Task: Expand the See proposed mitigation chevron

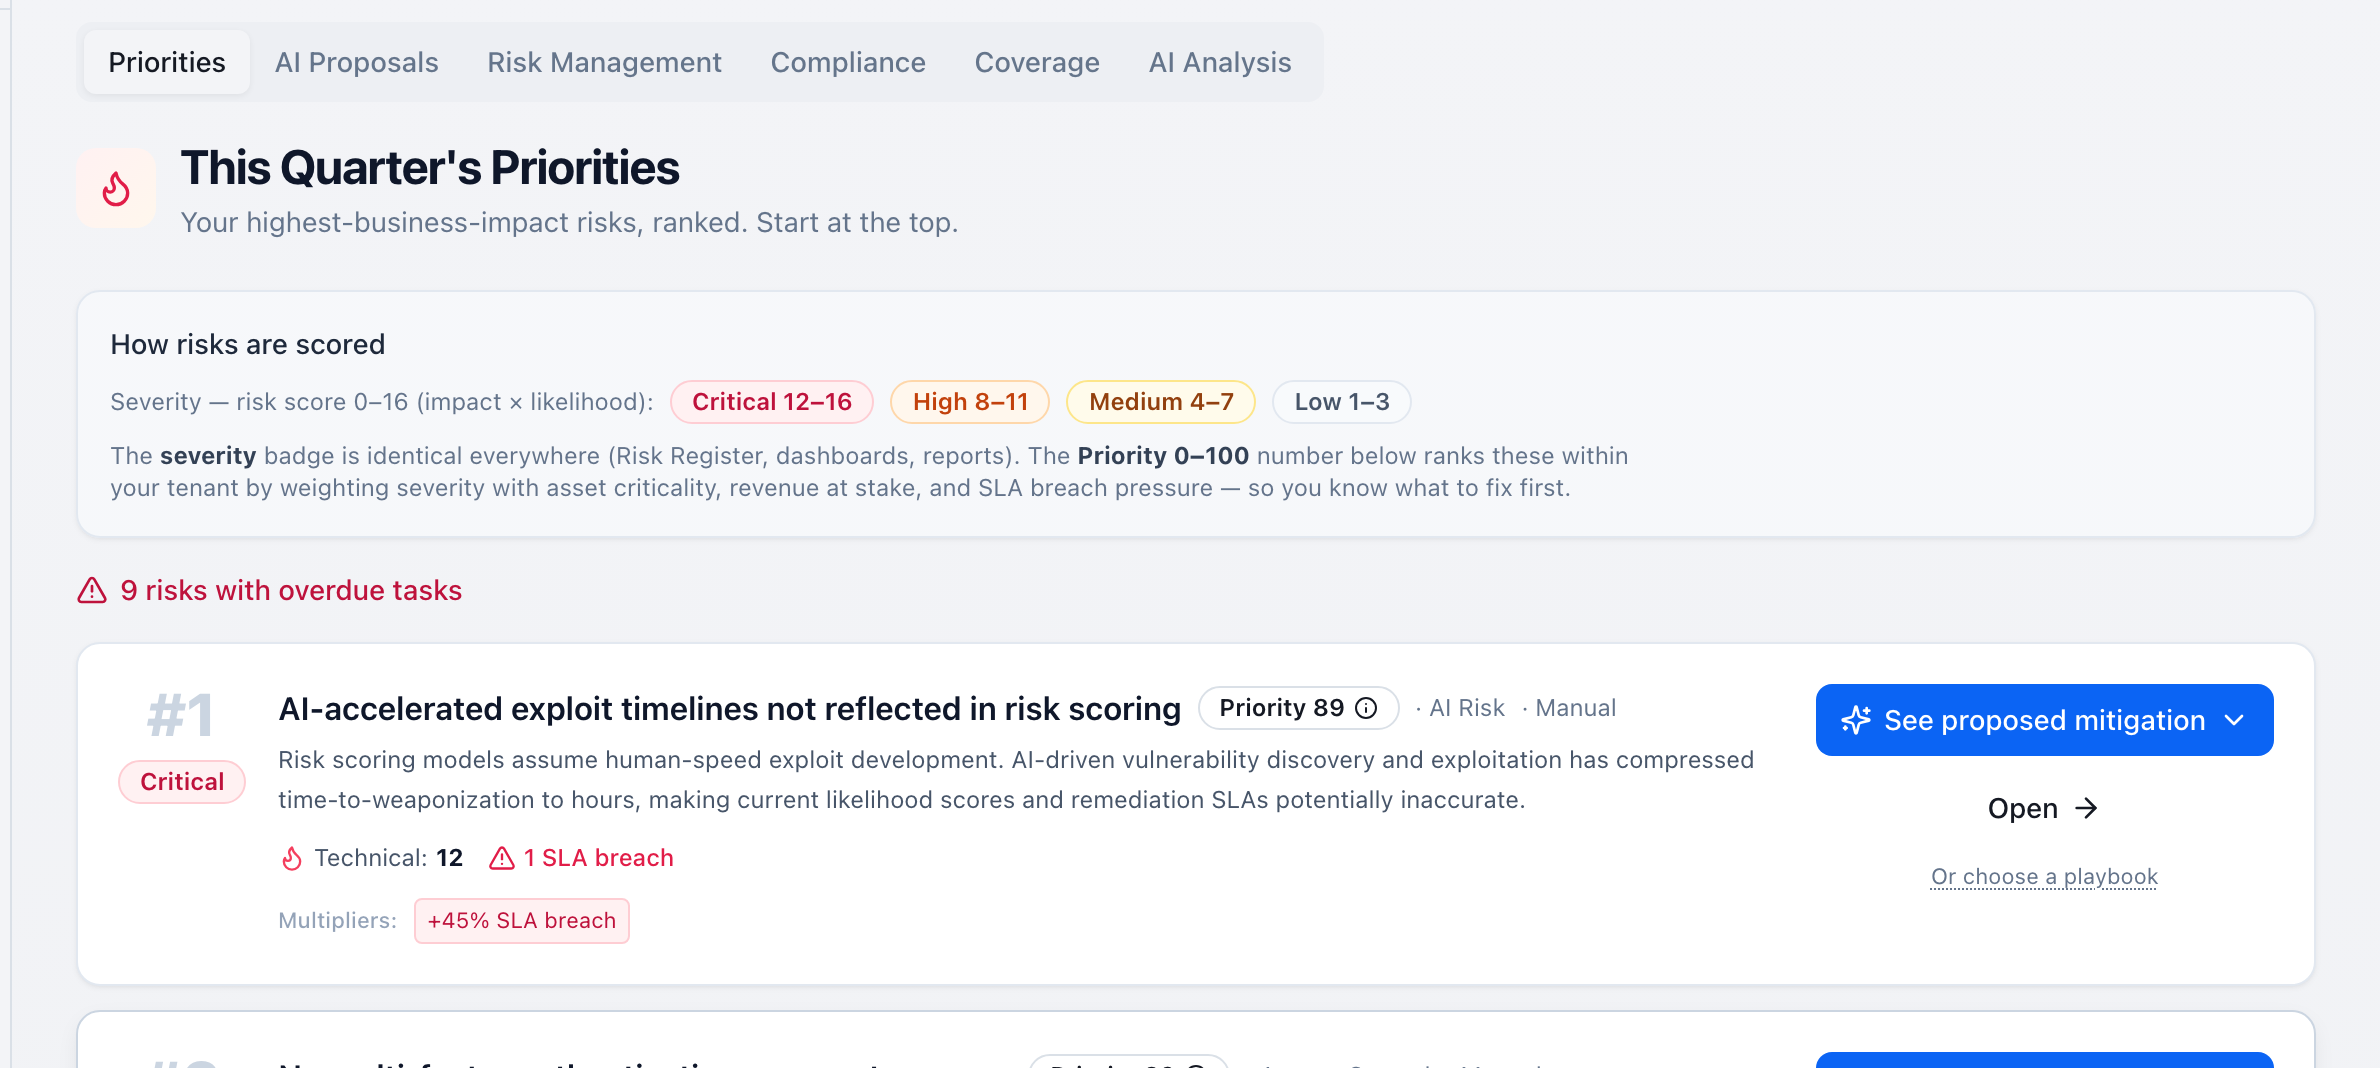Action: pyautogui.click(x=2235, y=720)
